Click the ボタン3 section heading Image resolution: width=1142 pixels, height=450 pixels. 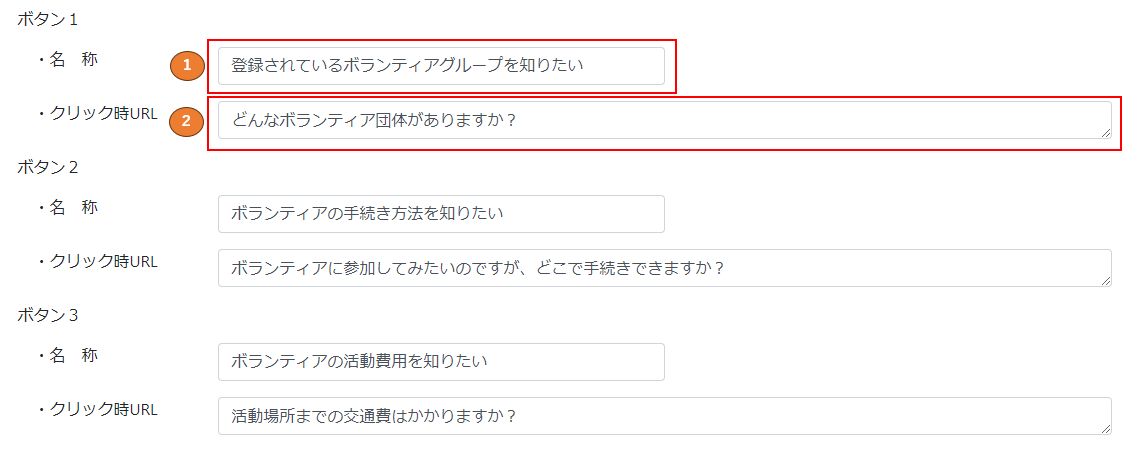coord(47,315)
